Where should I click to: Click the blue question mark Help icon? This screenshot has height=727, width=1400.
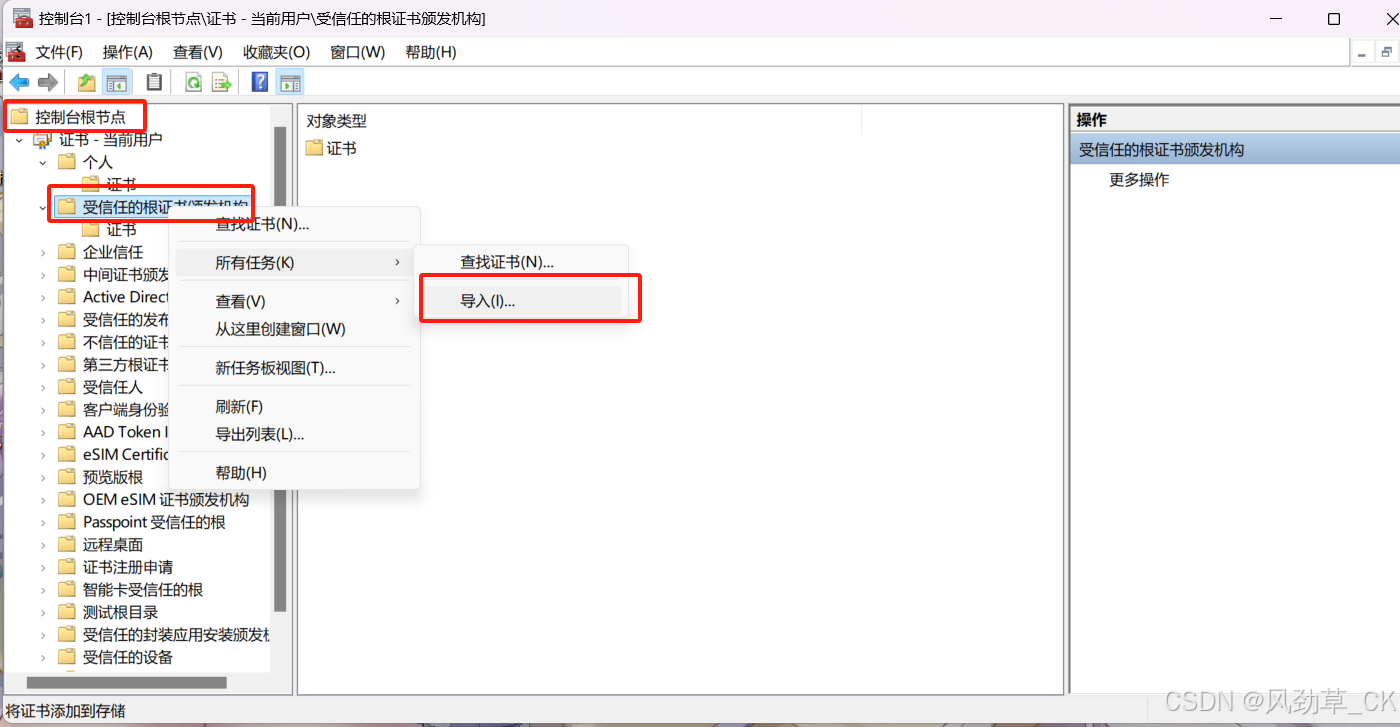point(260,82)
